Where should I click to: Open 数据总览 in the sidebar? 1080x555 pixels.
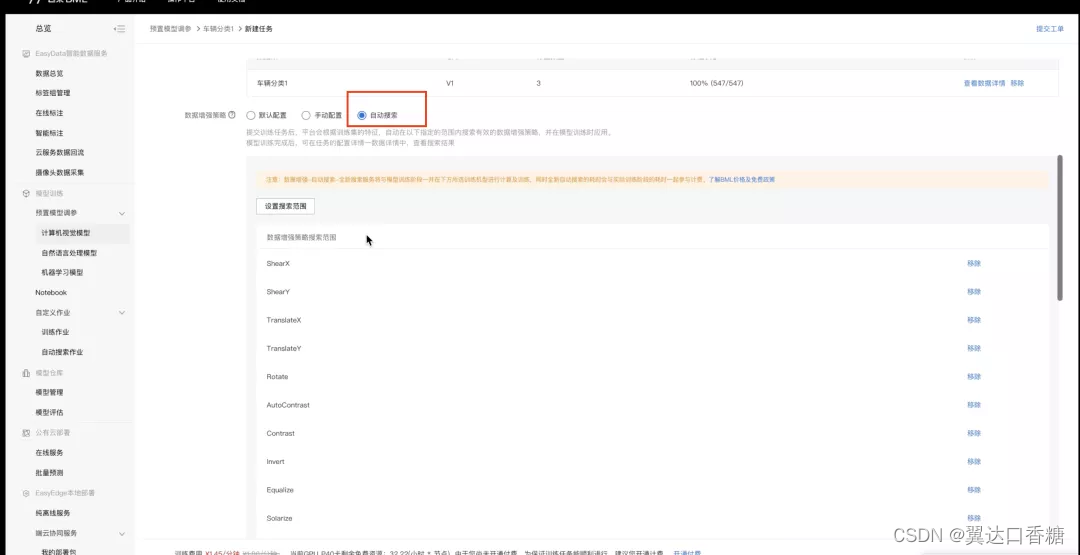[x=50, y=73]
